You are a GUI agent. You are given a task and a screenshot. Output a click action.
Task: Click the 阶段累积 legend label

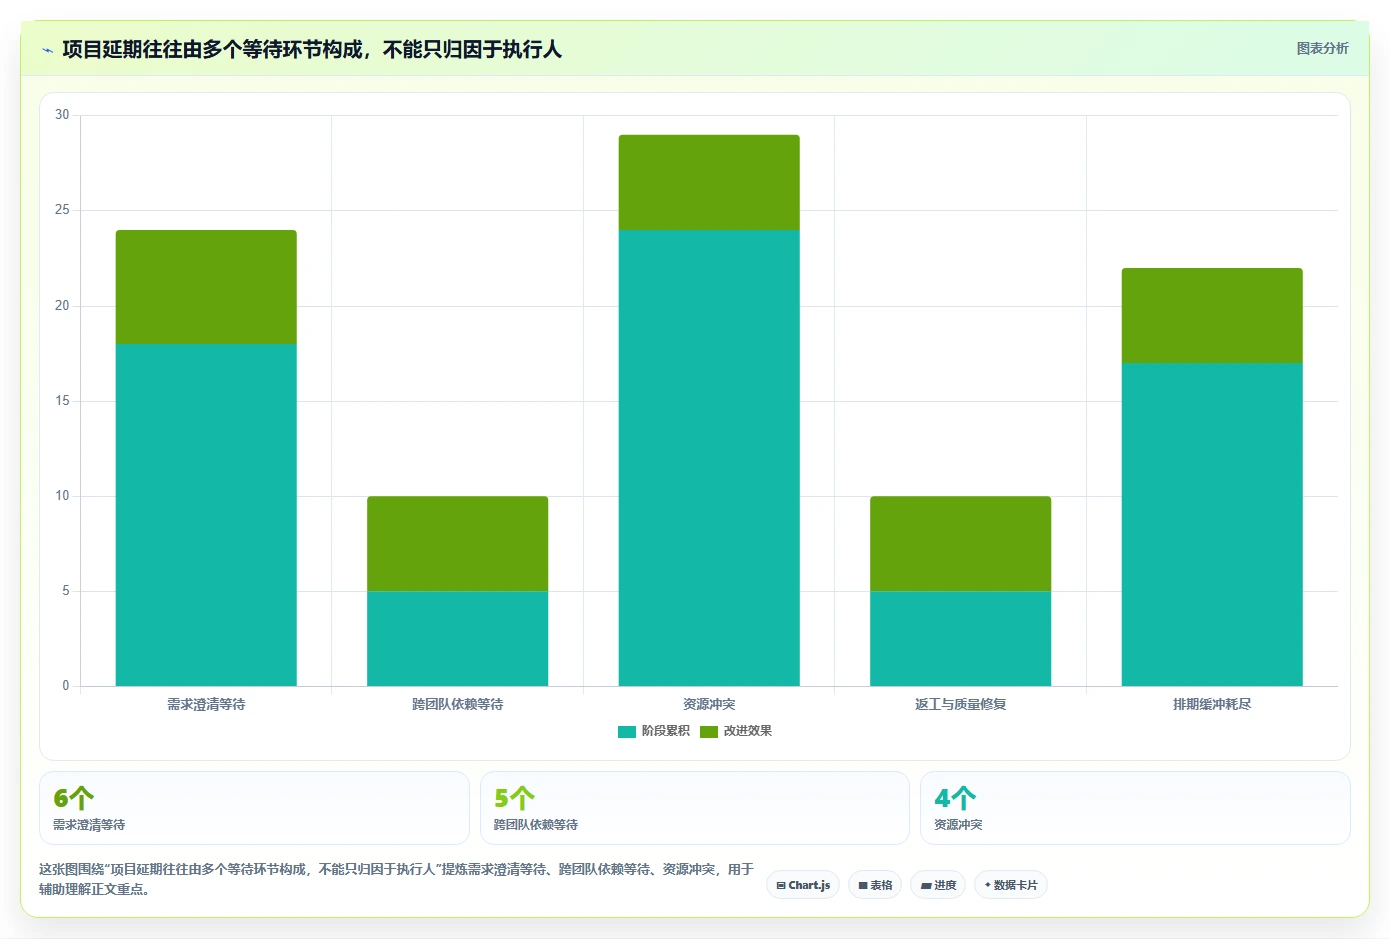point(666,731)
